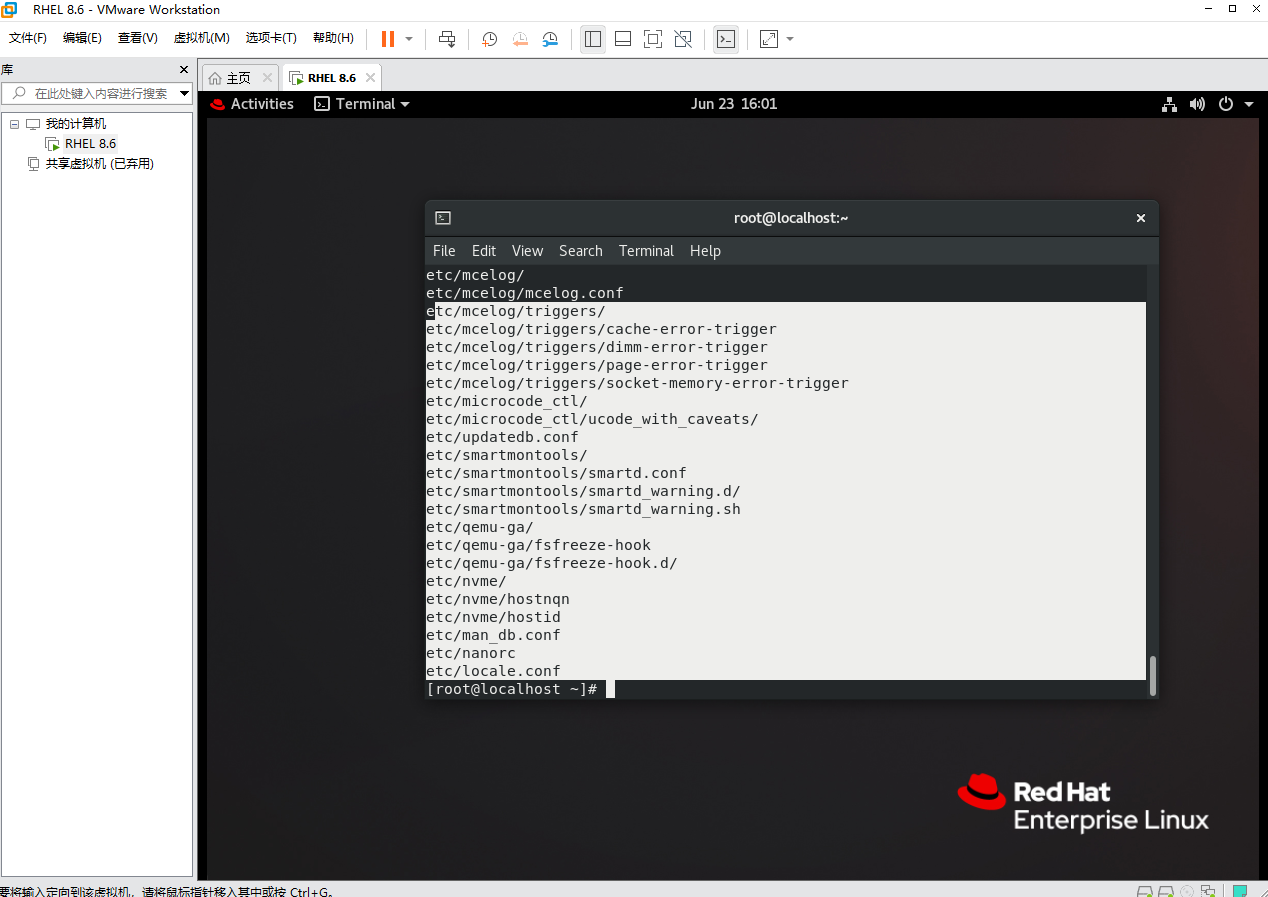
Task: Toggle the library sidebar view button
Action: click(593, 39)
